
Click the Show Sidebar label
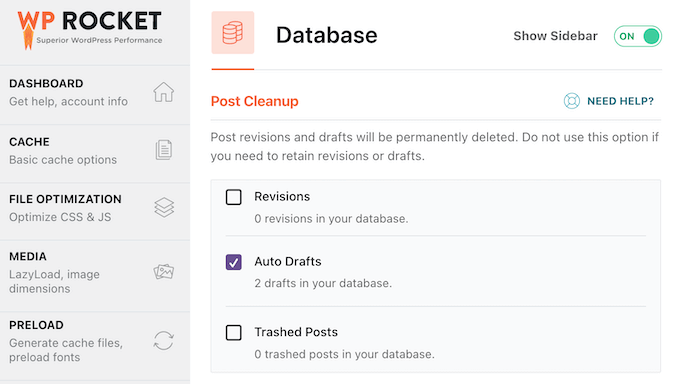[555, 36]
